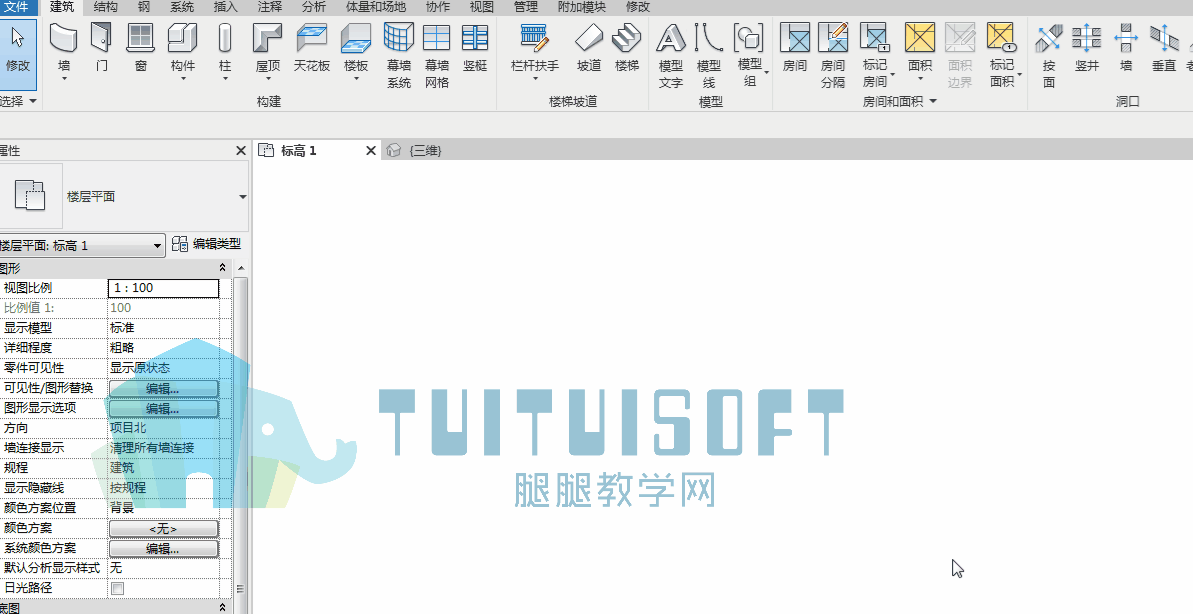Click the <无> 颜色方案 button
The height and width of the screenshot is (614, 1193).
coord(164,528)
